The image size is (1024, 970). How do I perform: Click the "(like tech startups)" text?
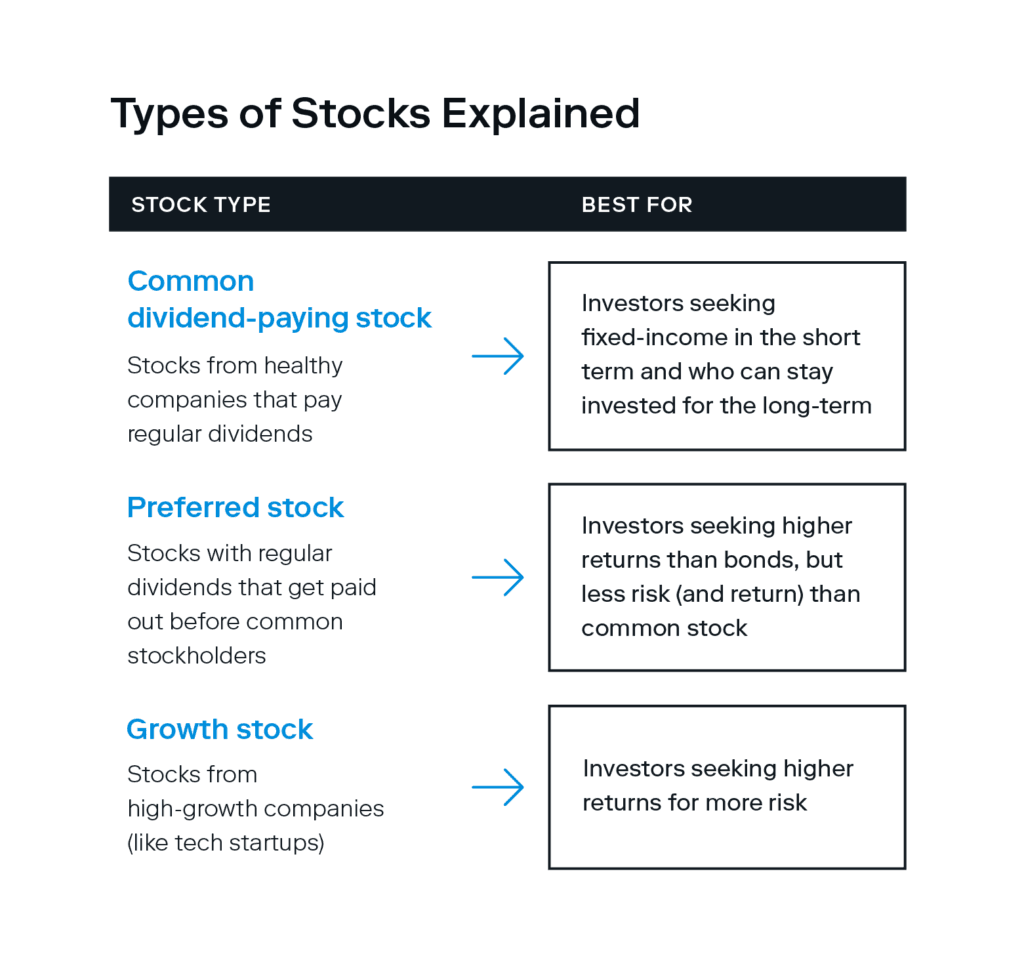tap(226, 842)
